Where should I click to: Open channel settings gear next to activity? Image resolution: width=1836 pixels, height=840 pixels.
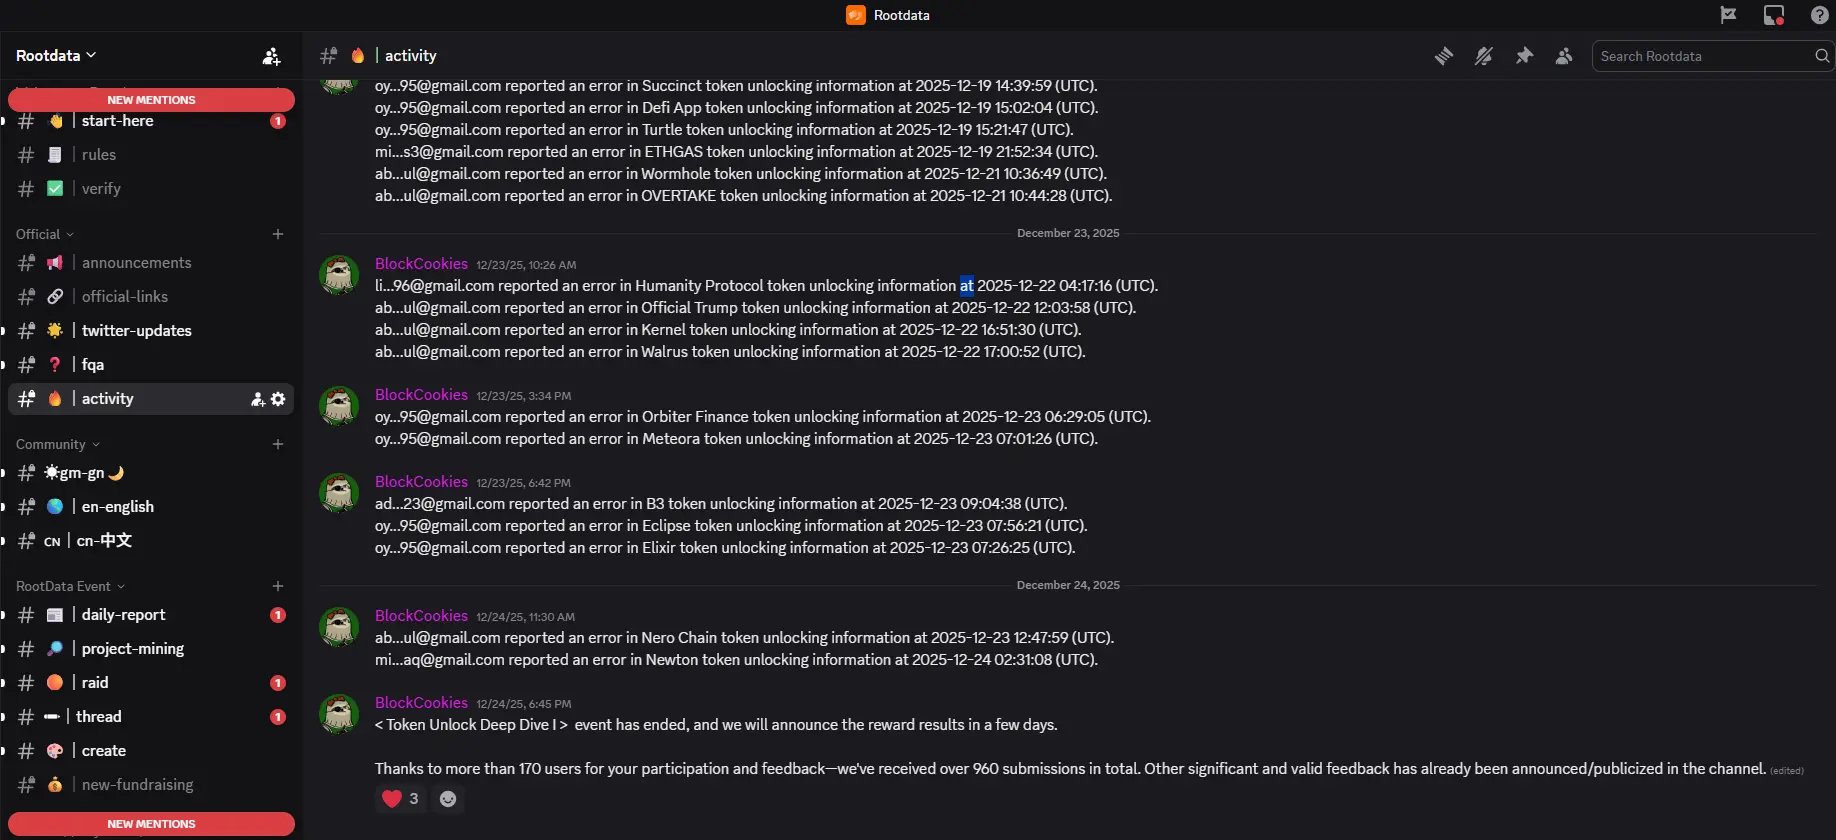pyautogui.click(x=278, y=398)
